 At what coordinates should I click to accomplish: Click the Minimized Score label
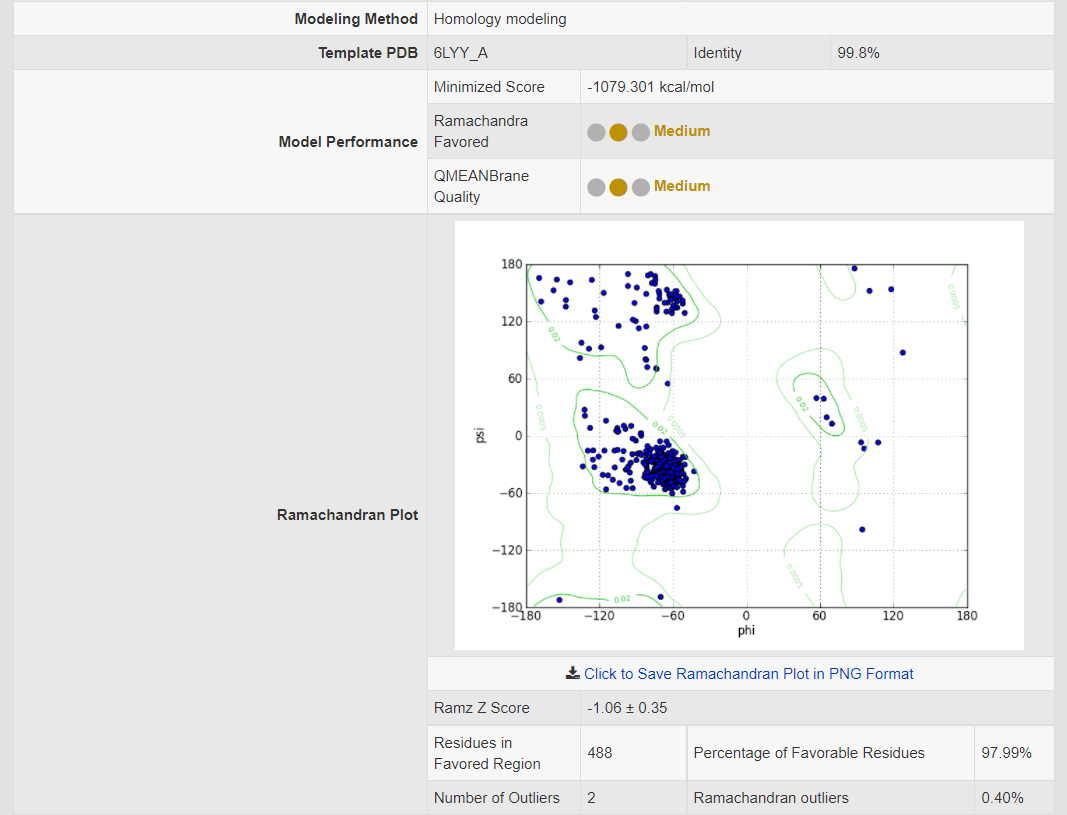pyautogui.click(x=489, y=87)
